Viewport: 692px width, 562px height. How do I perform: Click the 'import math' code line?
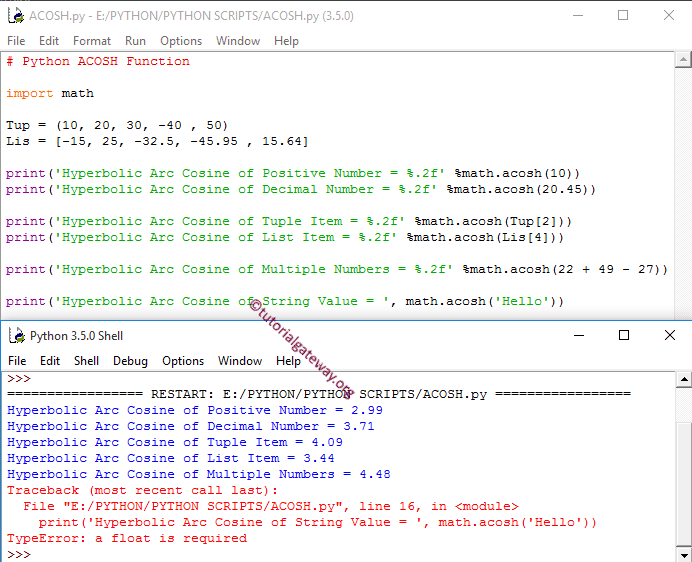point(50,94)
